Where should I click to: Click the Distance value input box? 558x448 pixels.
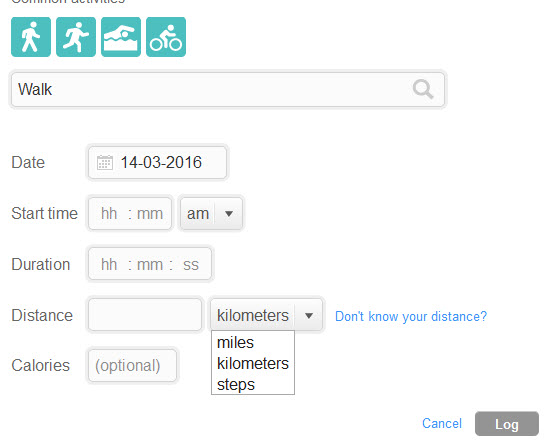(145, 315)
